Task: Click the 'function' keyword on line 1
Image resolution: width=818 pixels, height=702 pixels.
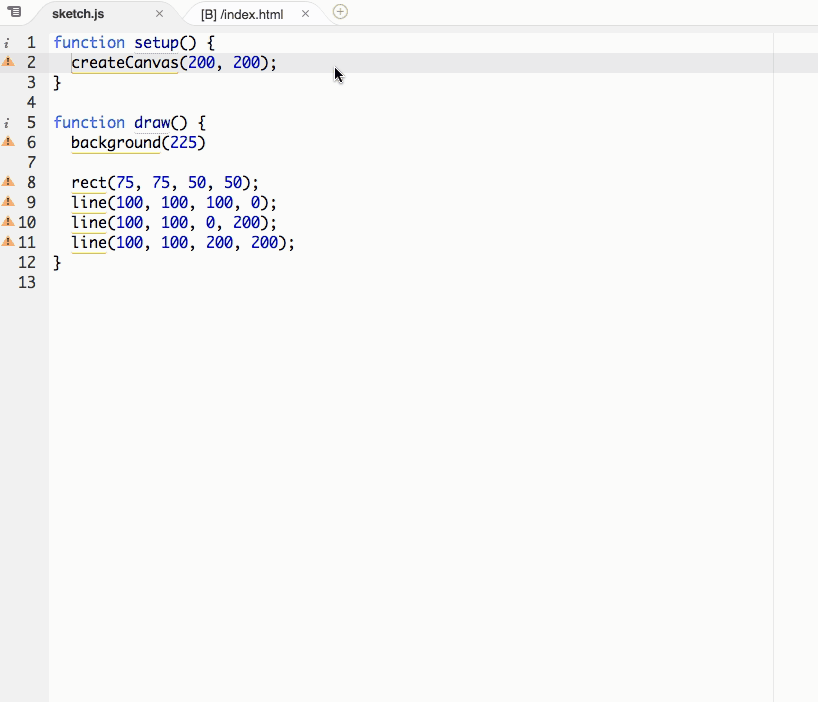Action: point(89,42)
